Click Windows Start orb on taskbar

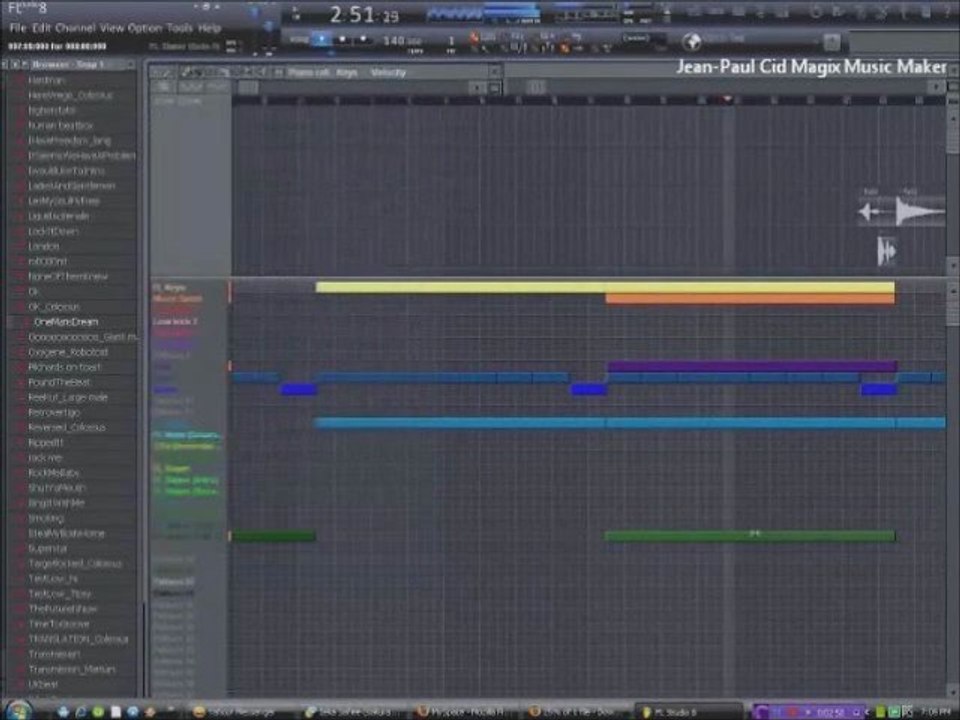pos(18,711)
